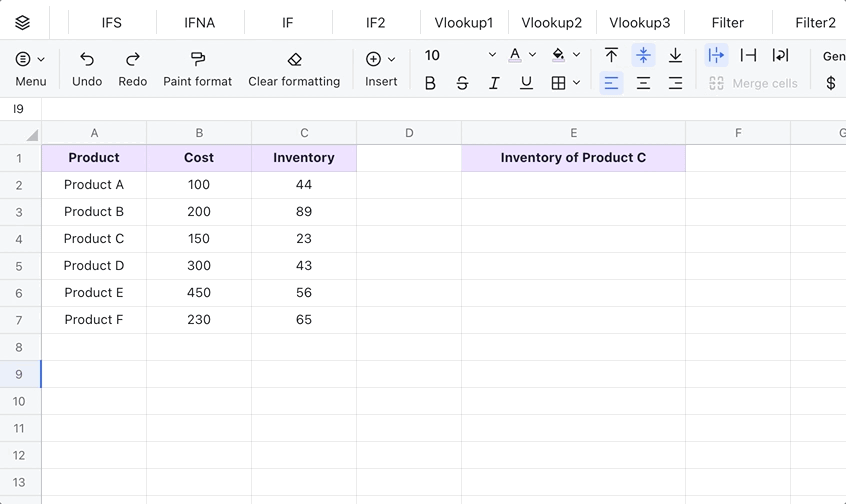Open the Filter sheet tab
The image size is (846, 504).
click(x=727, y=22)
